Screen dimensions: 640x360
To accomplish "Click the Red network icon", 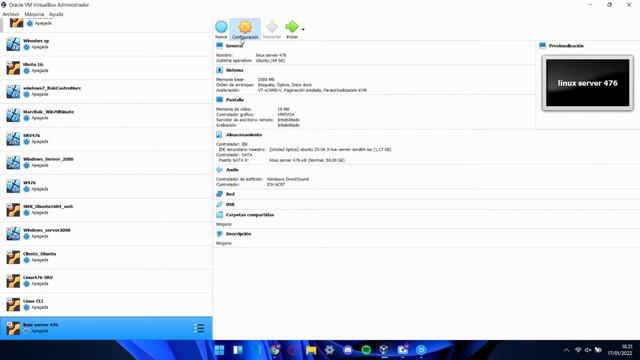I will (219, 194).
